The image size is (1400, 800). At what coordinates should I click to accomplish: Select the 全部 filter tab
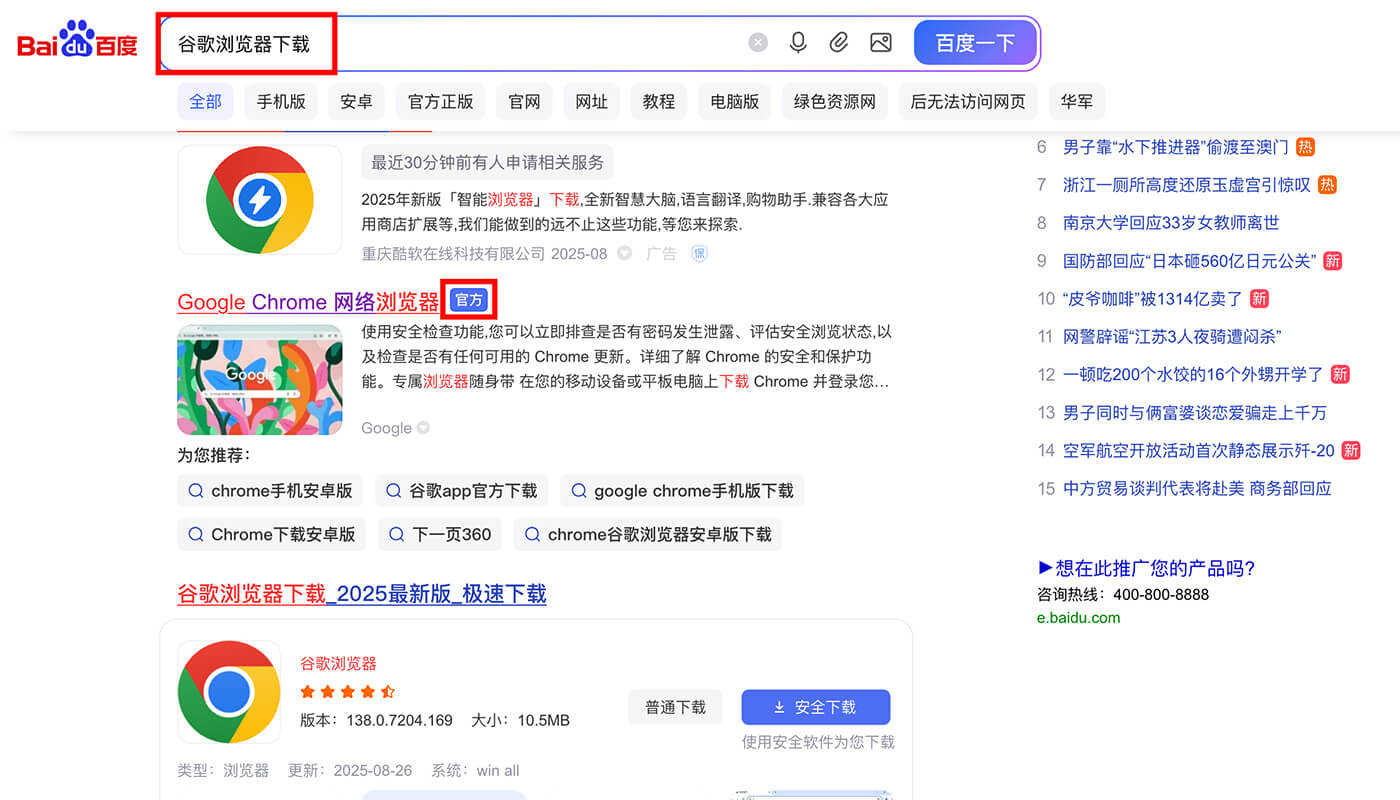pyautogui.click(x=205, y=101)
